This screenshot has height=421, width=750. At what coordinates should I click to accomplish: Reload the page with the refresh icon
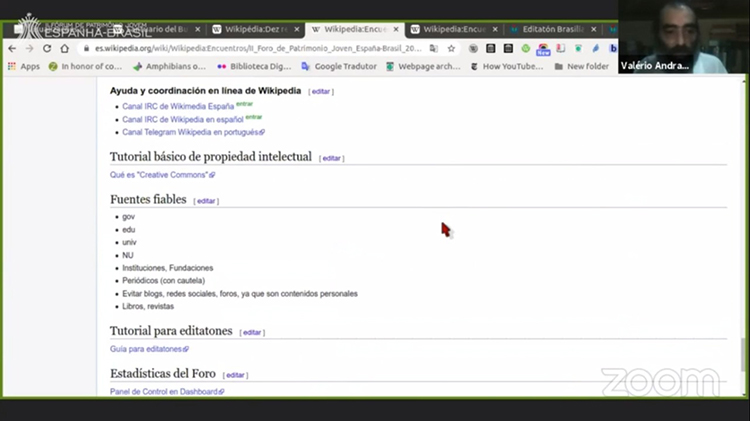47,48
